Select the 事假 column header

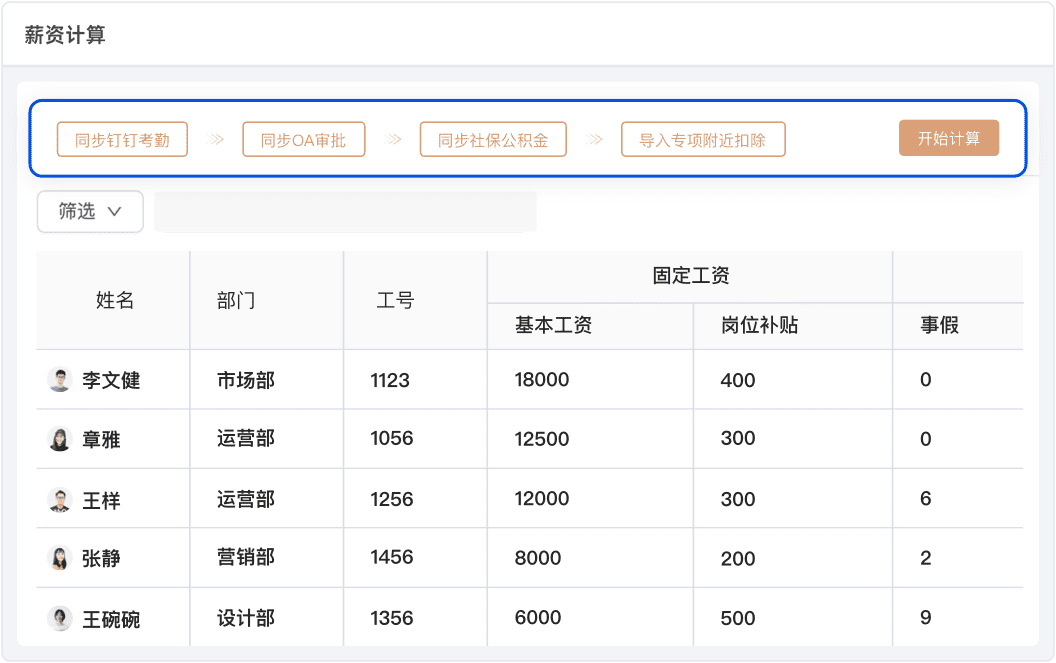click(939, 325)
